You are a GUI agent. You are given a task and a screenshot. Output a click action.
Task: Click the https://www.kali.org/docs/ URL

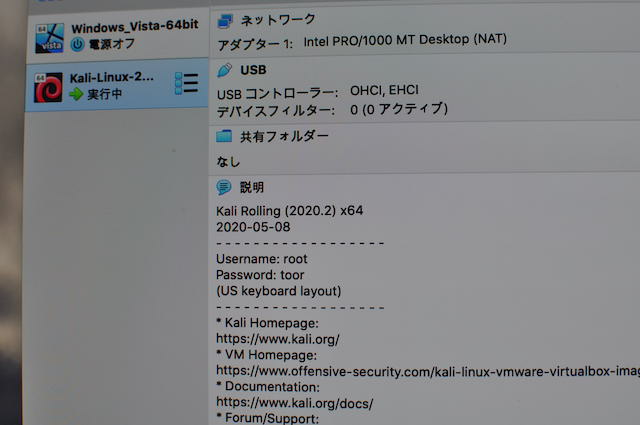click(x=294, y=403)
